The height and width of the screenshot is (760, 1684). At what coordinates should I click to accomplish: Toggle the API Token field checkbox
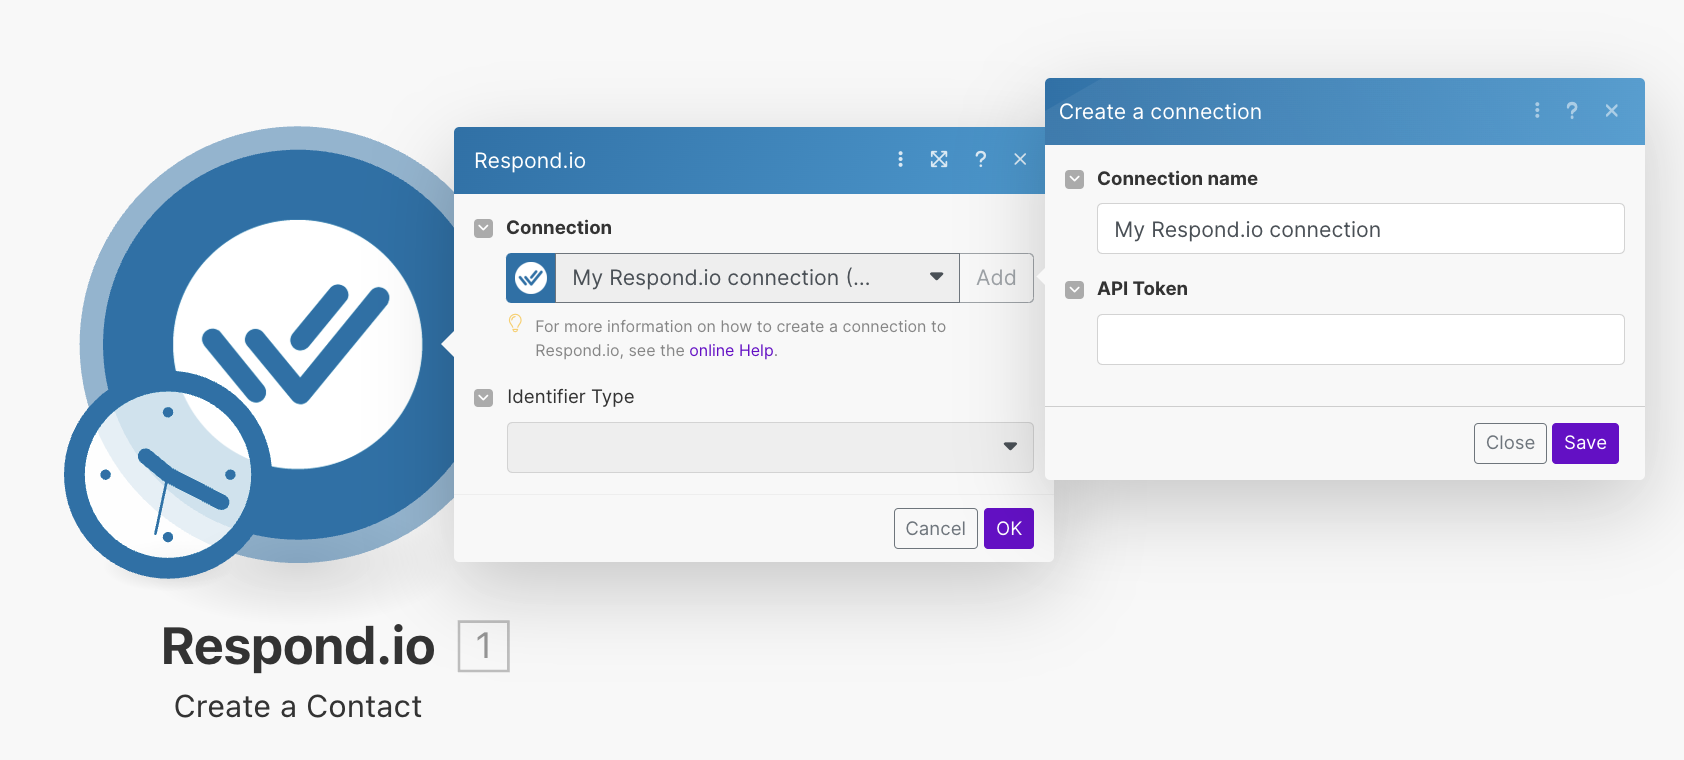tap(1075, 289)
